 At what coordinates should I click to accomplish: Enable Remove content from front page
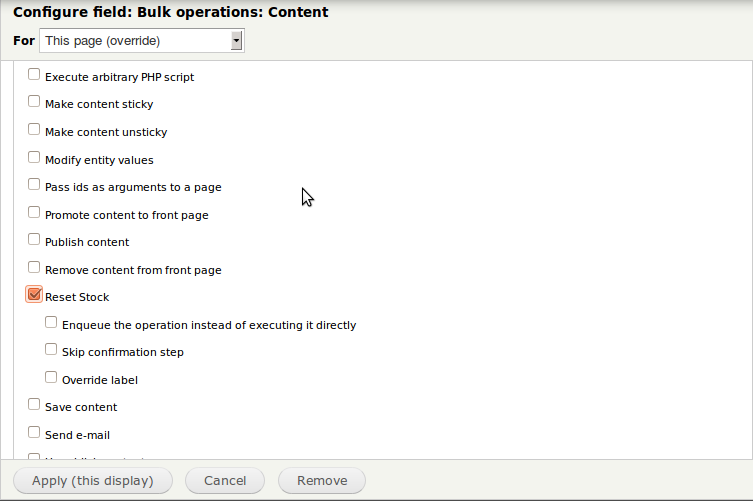pyautogui.click(x=34, y=268)
